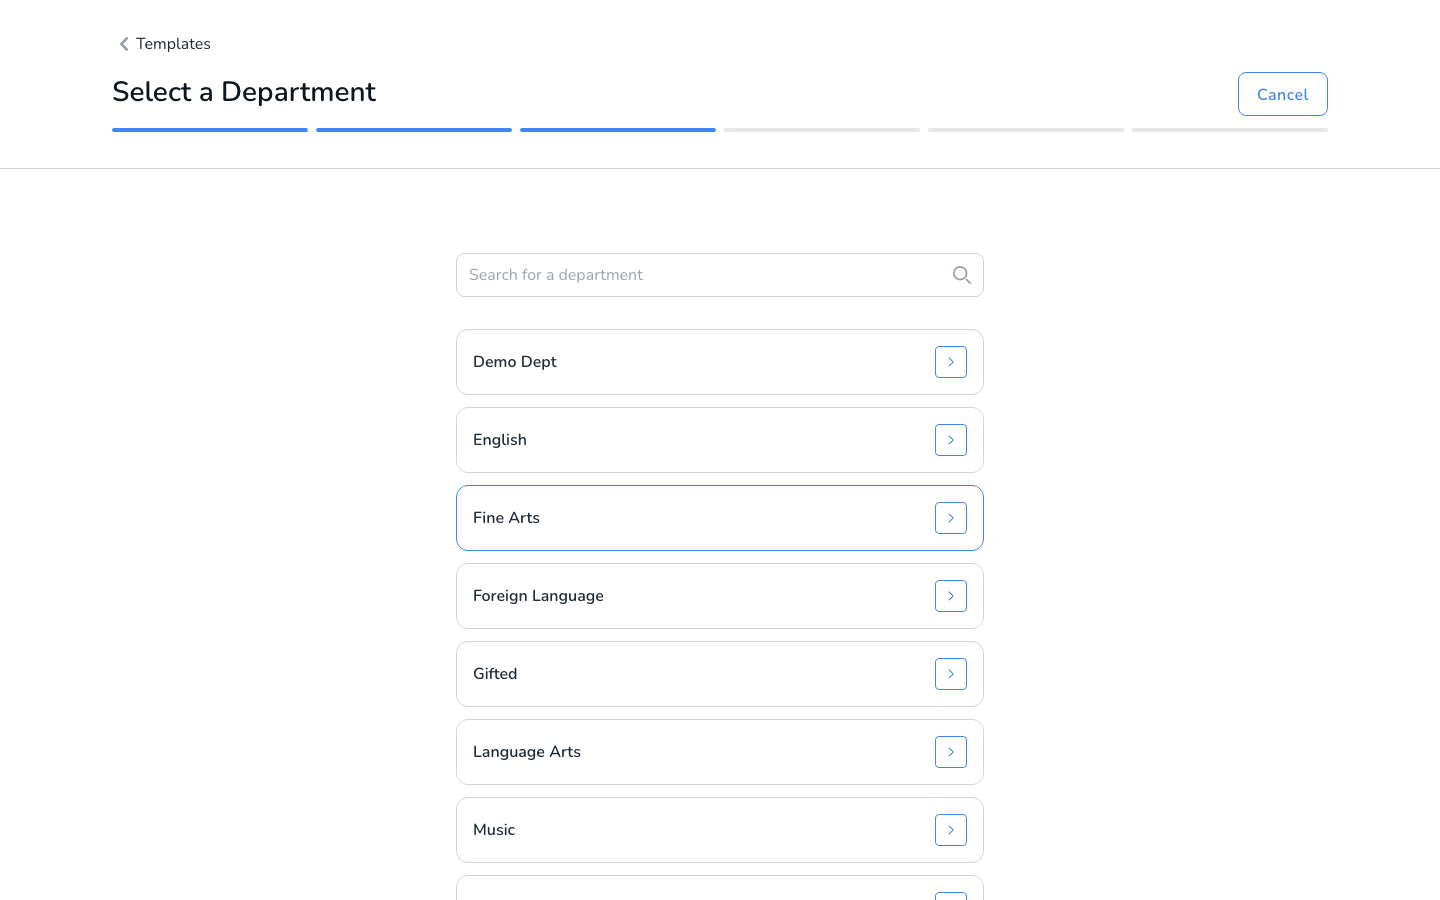The image size is (1440, 900).
Task: Open Gifted with its arrow button
Action: pos(951,674)
